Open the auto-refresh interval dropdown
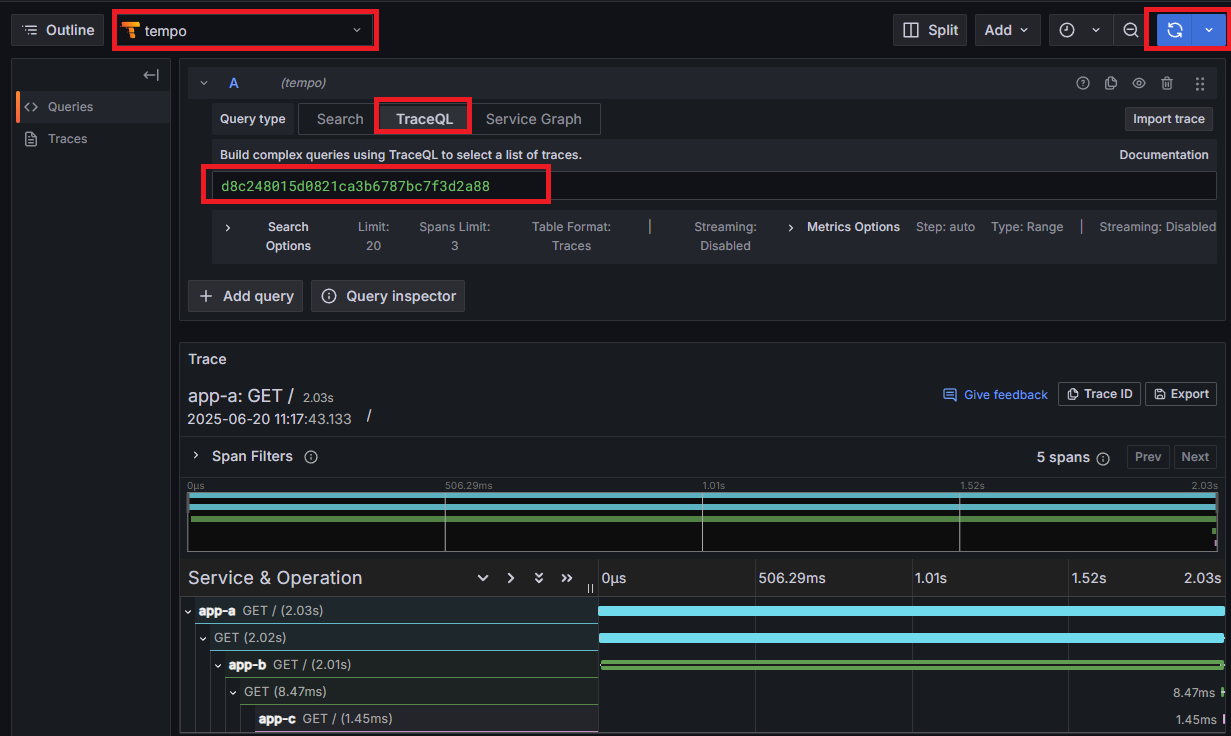 [x=1209, y=30]
